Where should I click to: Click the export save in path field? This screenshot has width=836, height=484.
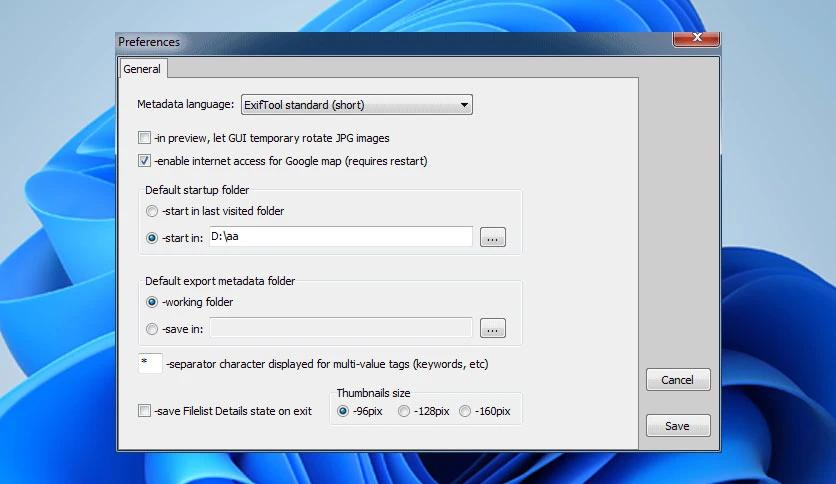click(x=341, y=328)
